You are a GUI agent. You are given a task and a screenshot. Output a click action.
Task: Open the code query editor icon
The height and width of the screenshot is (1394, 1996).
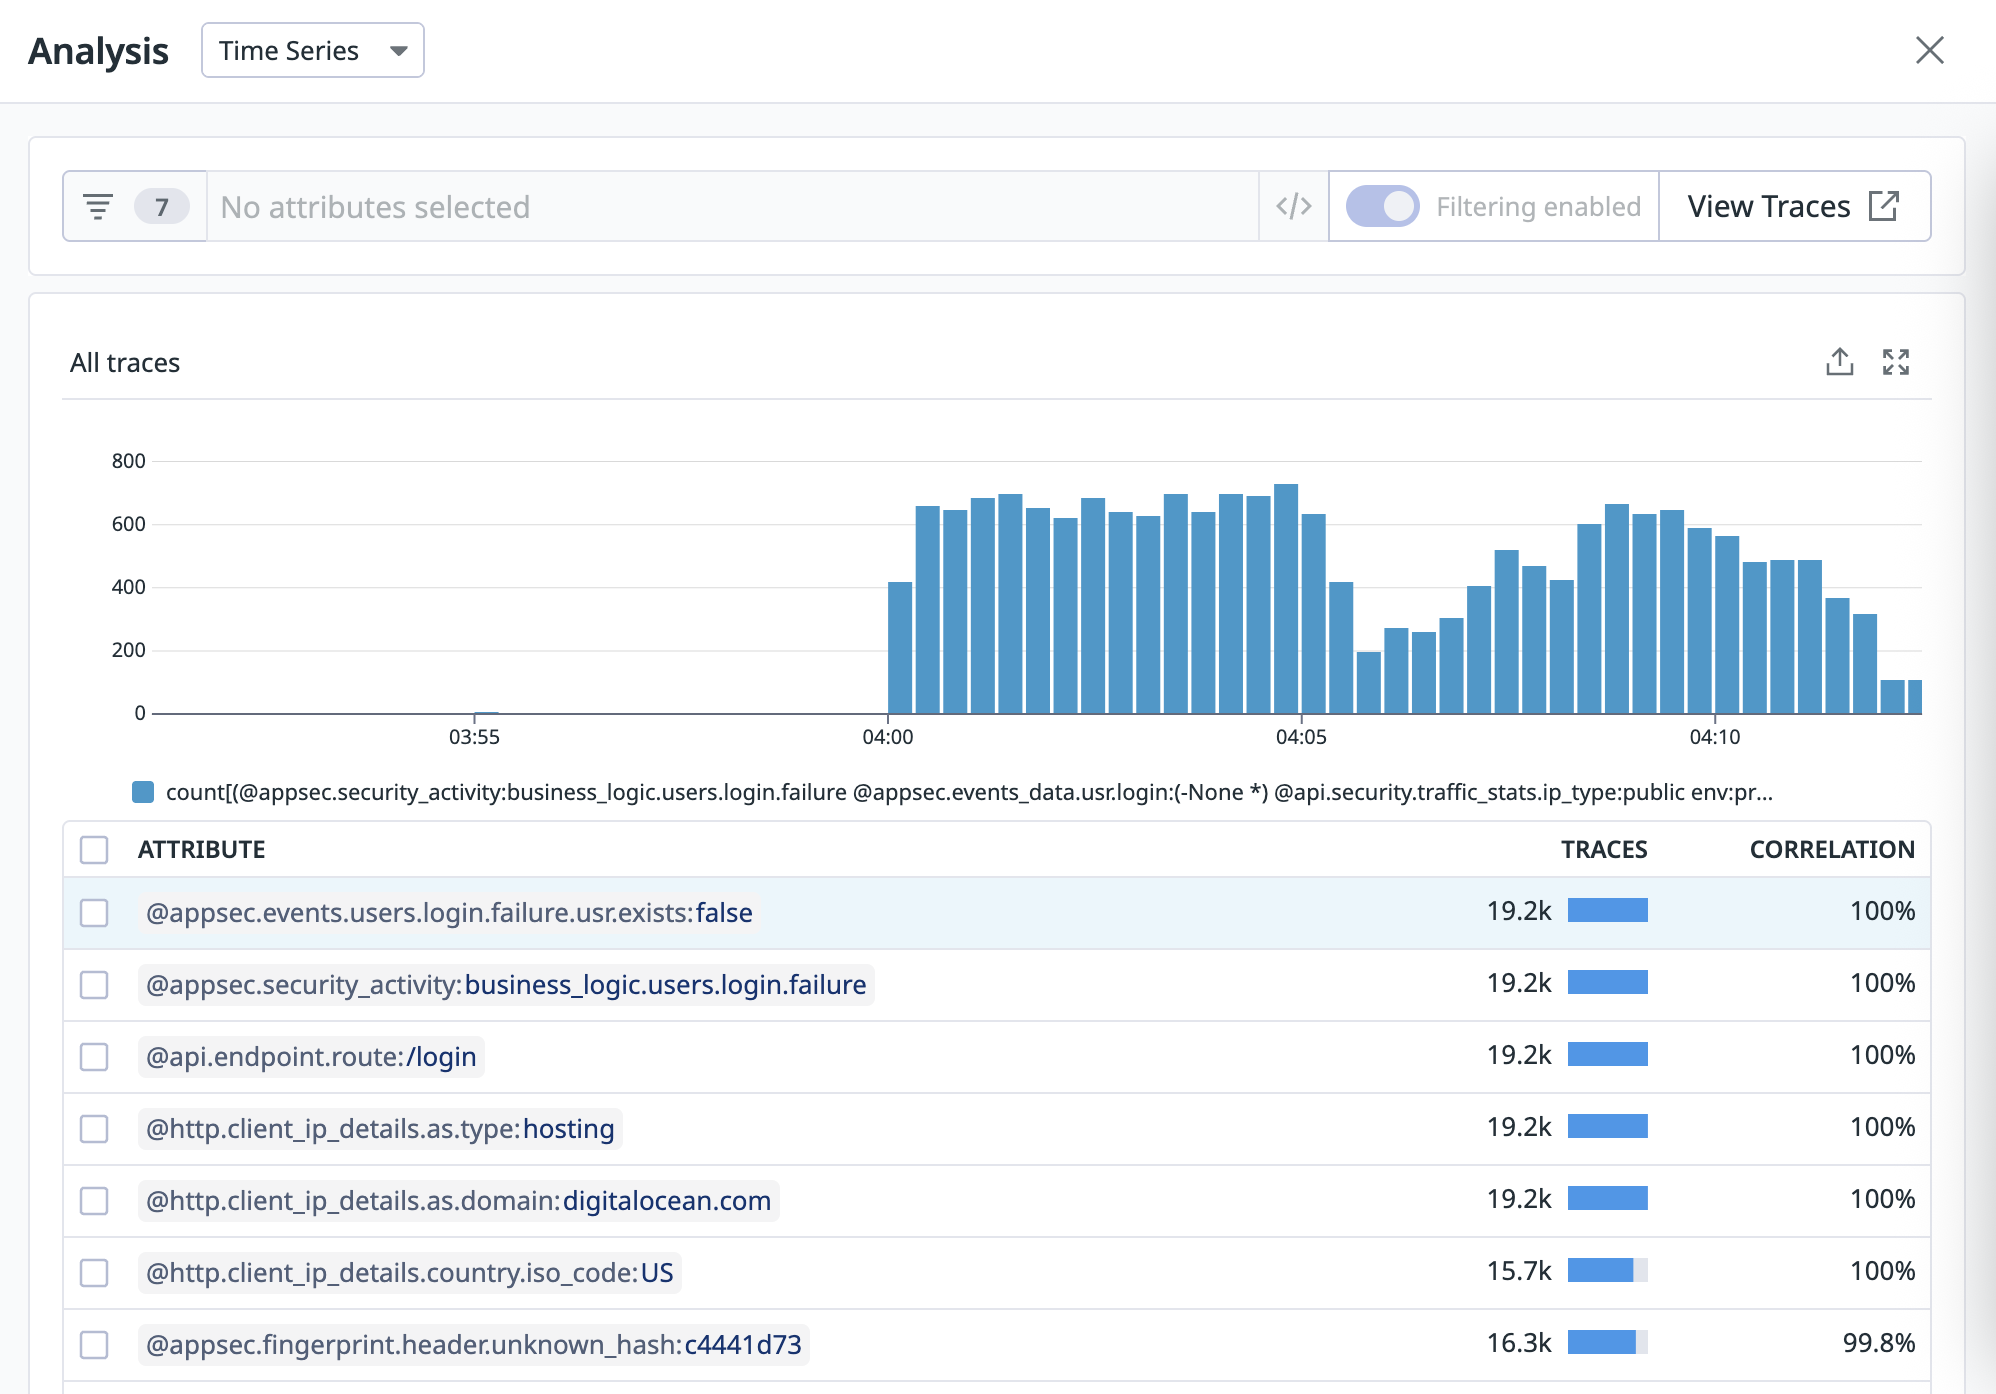[1293, 207]
